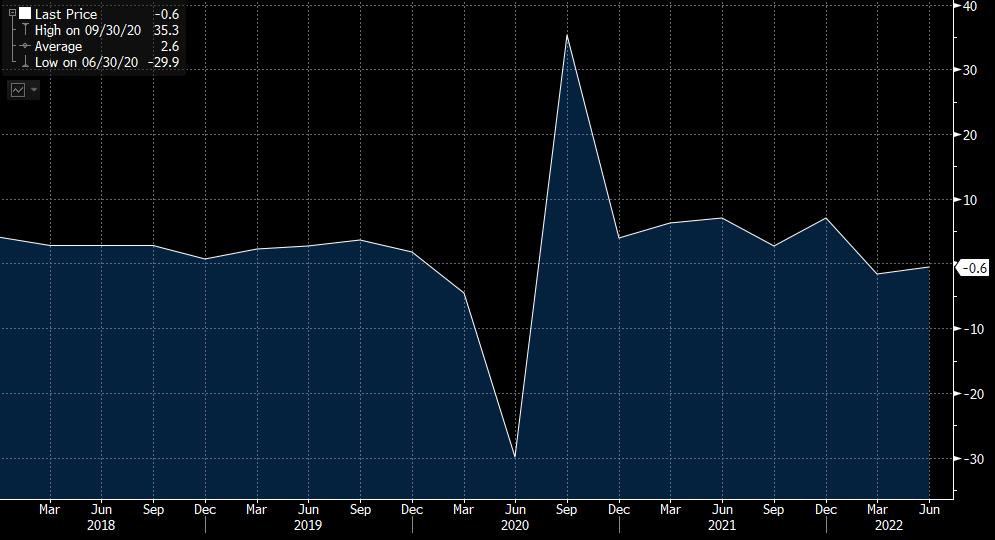Expand the chart type dropdown arrow
Image resolution: width=995 pixels, height=540 pixels.
(x=34, y=90)
